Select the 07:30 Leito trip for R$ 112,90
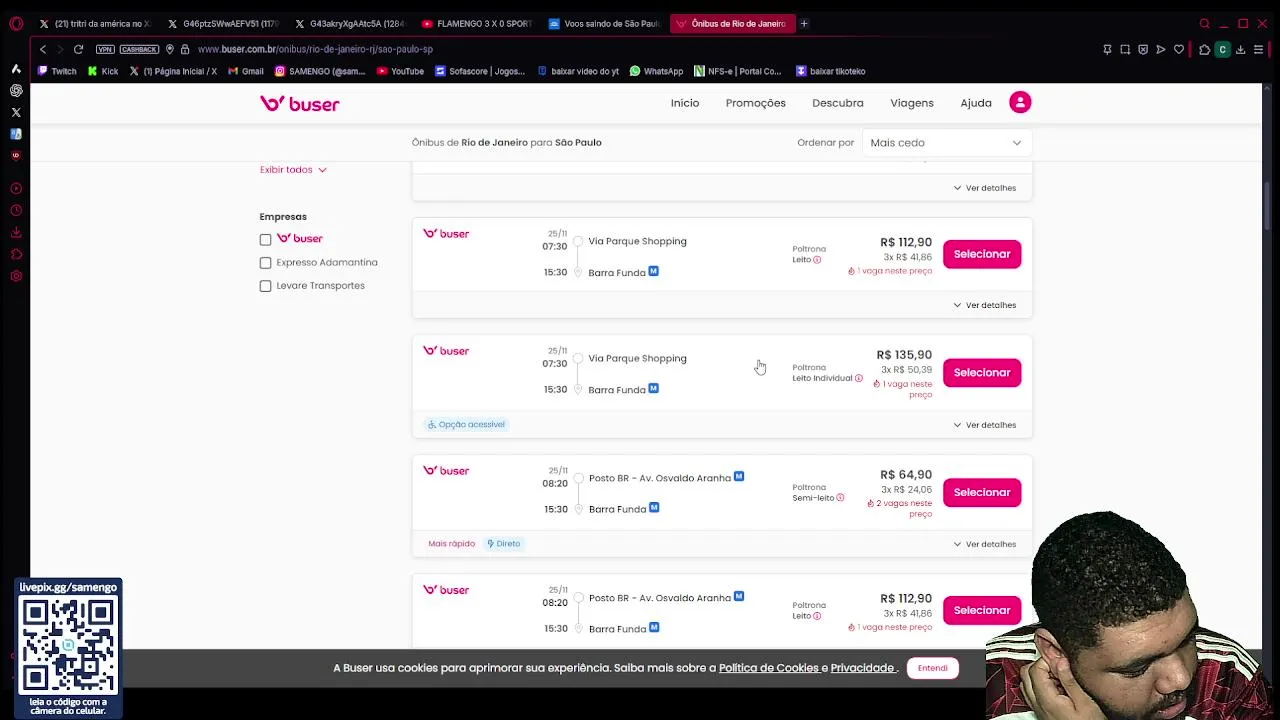Viewport: 1280px width, 720px height. tap(982, 254)
